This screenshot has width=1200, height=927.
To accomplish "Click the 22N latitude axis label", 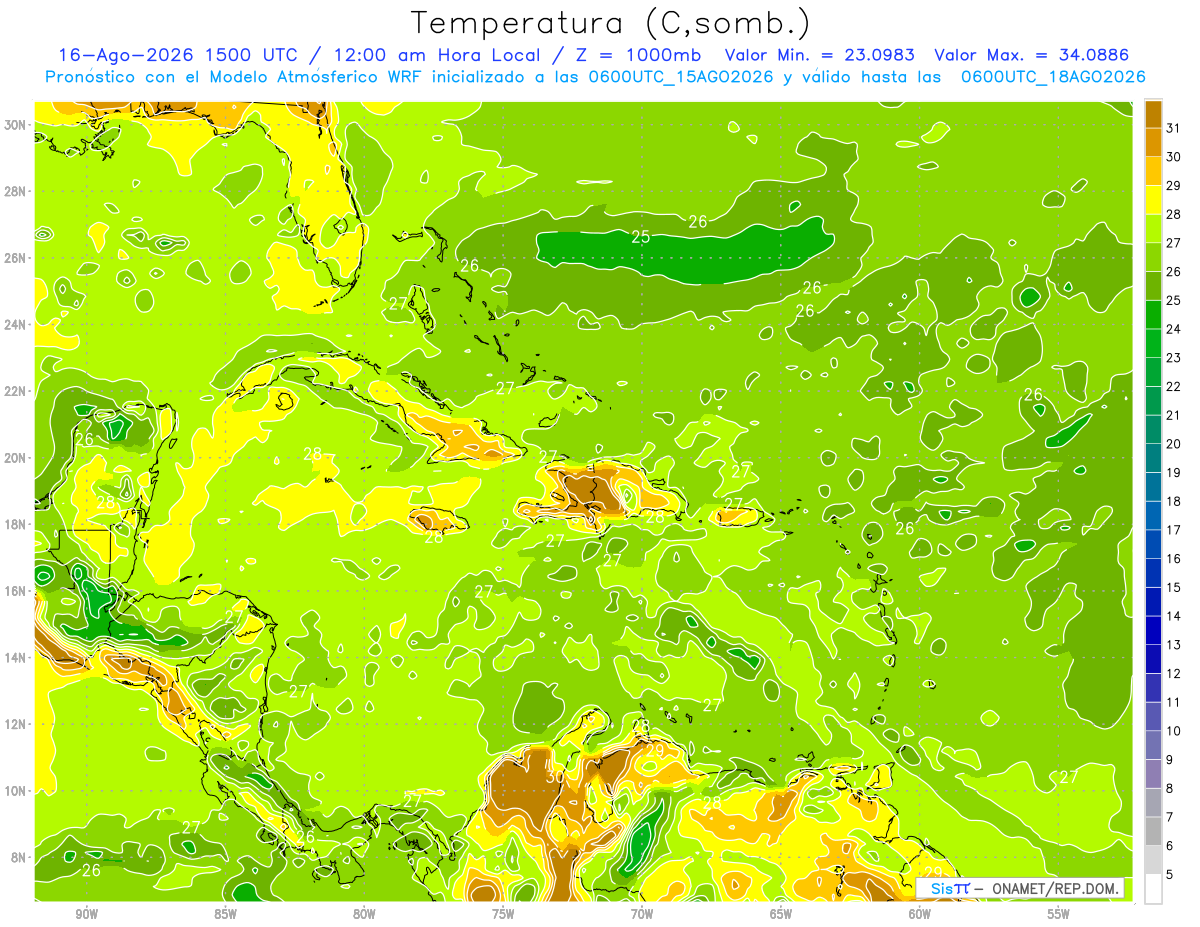I will [17, 391].
